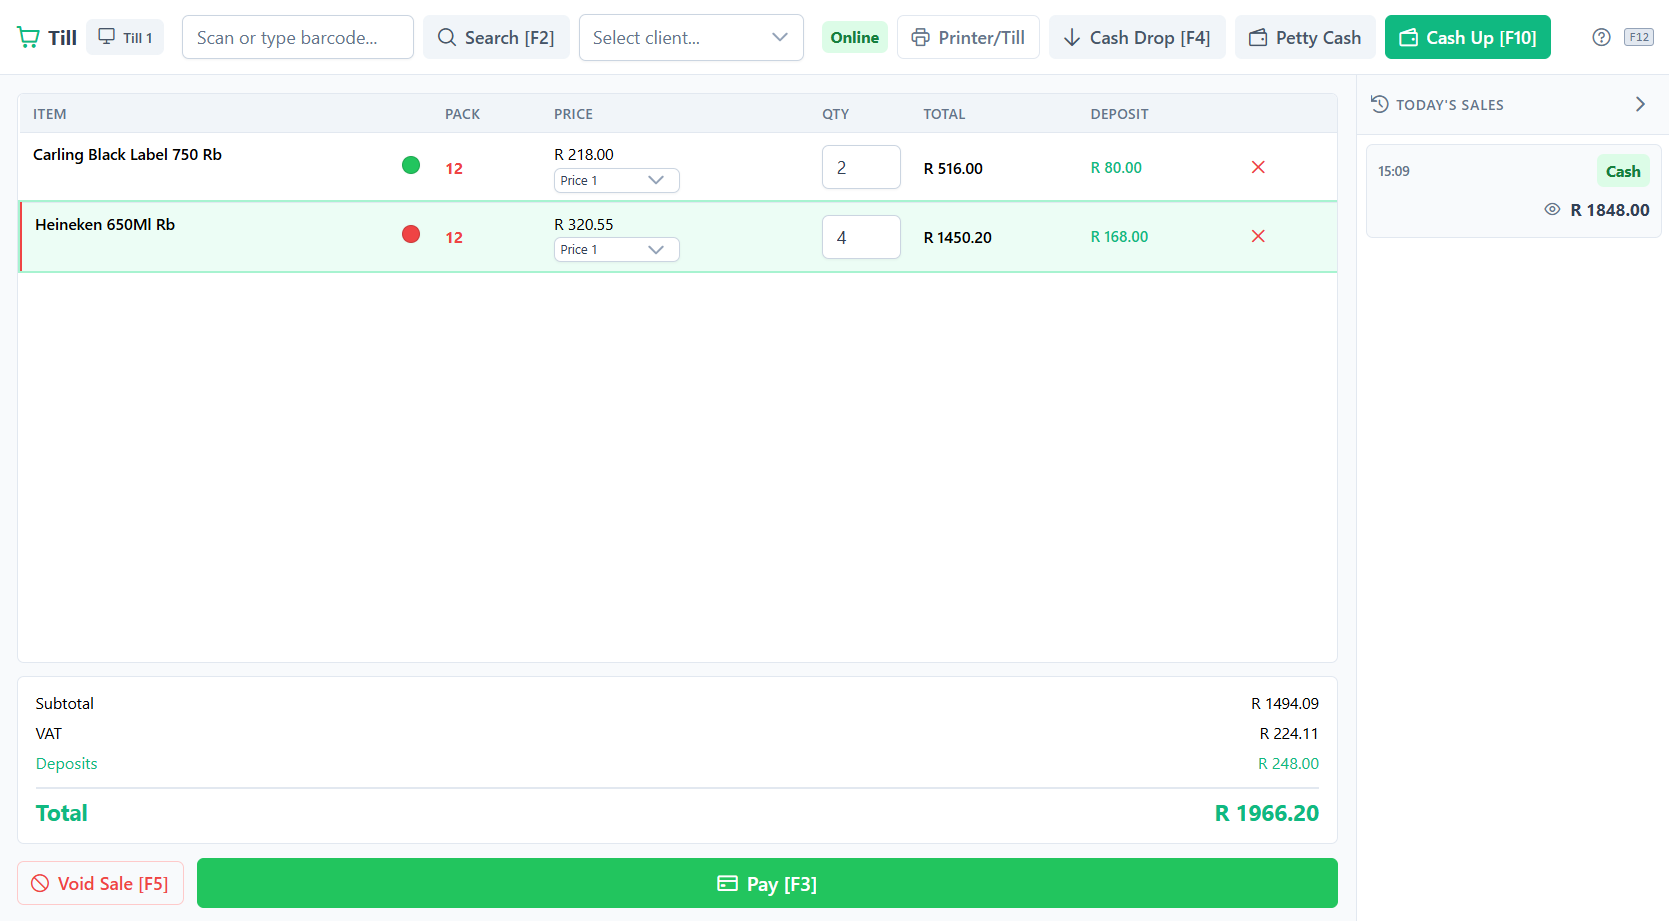The image size is (1669, 921).
Task: Click the Subtotal R 1494.09 amount
Action: pos(1285,704)
